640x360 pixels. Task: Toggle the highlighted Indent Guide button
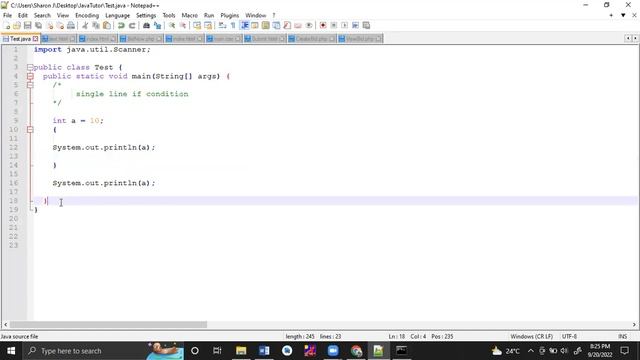[x=244, y=26]
